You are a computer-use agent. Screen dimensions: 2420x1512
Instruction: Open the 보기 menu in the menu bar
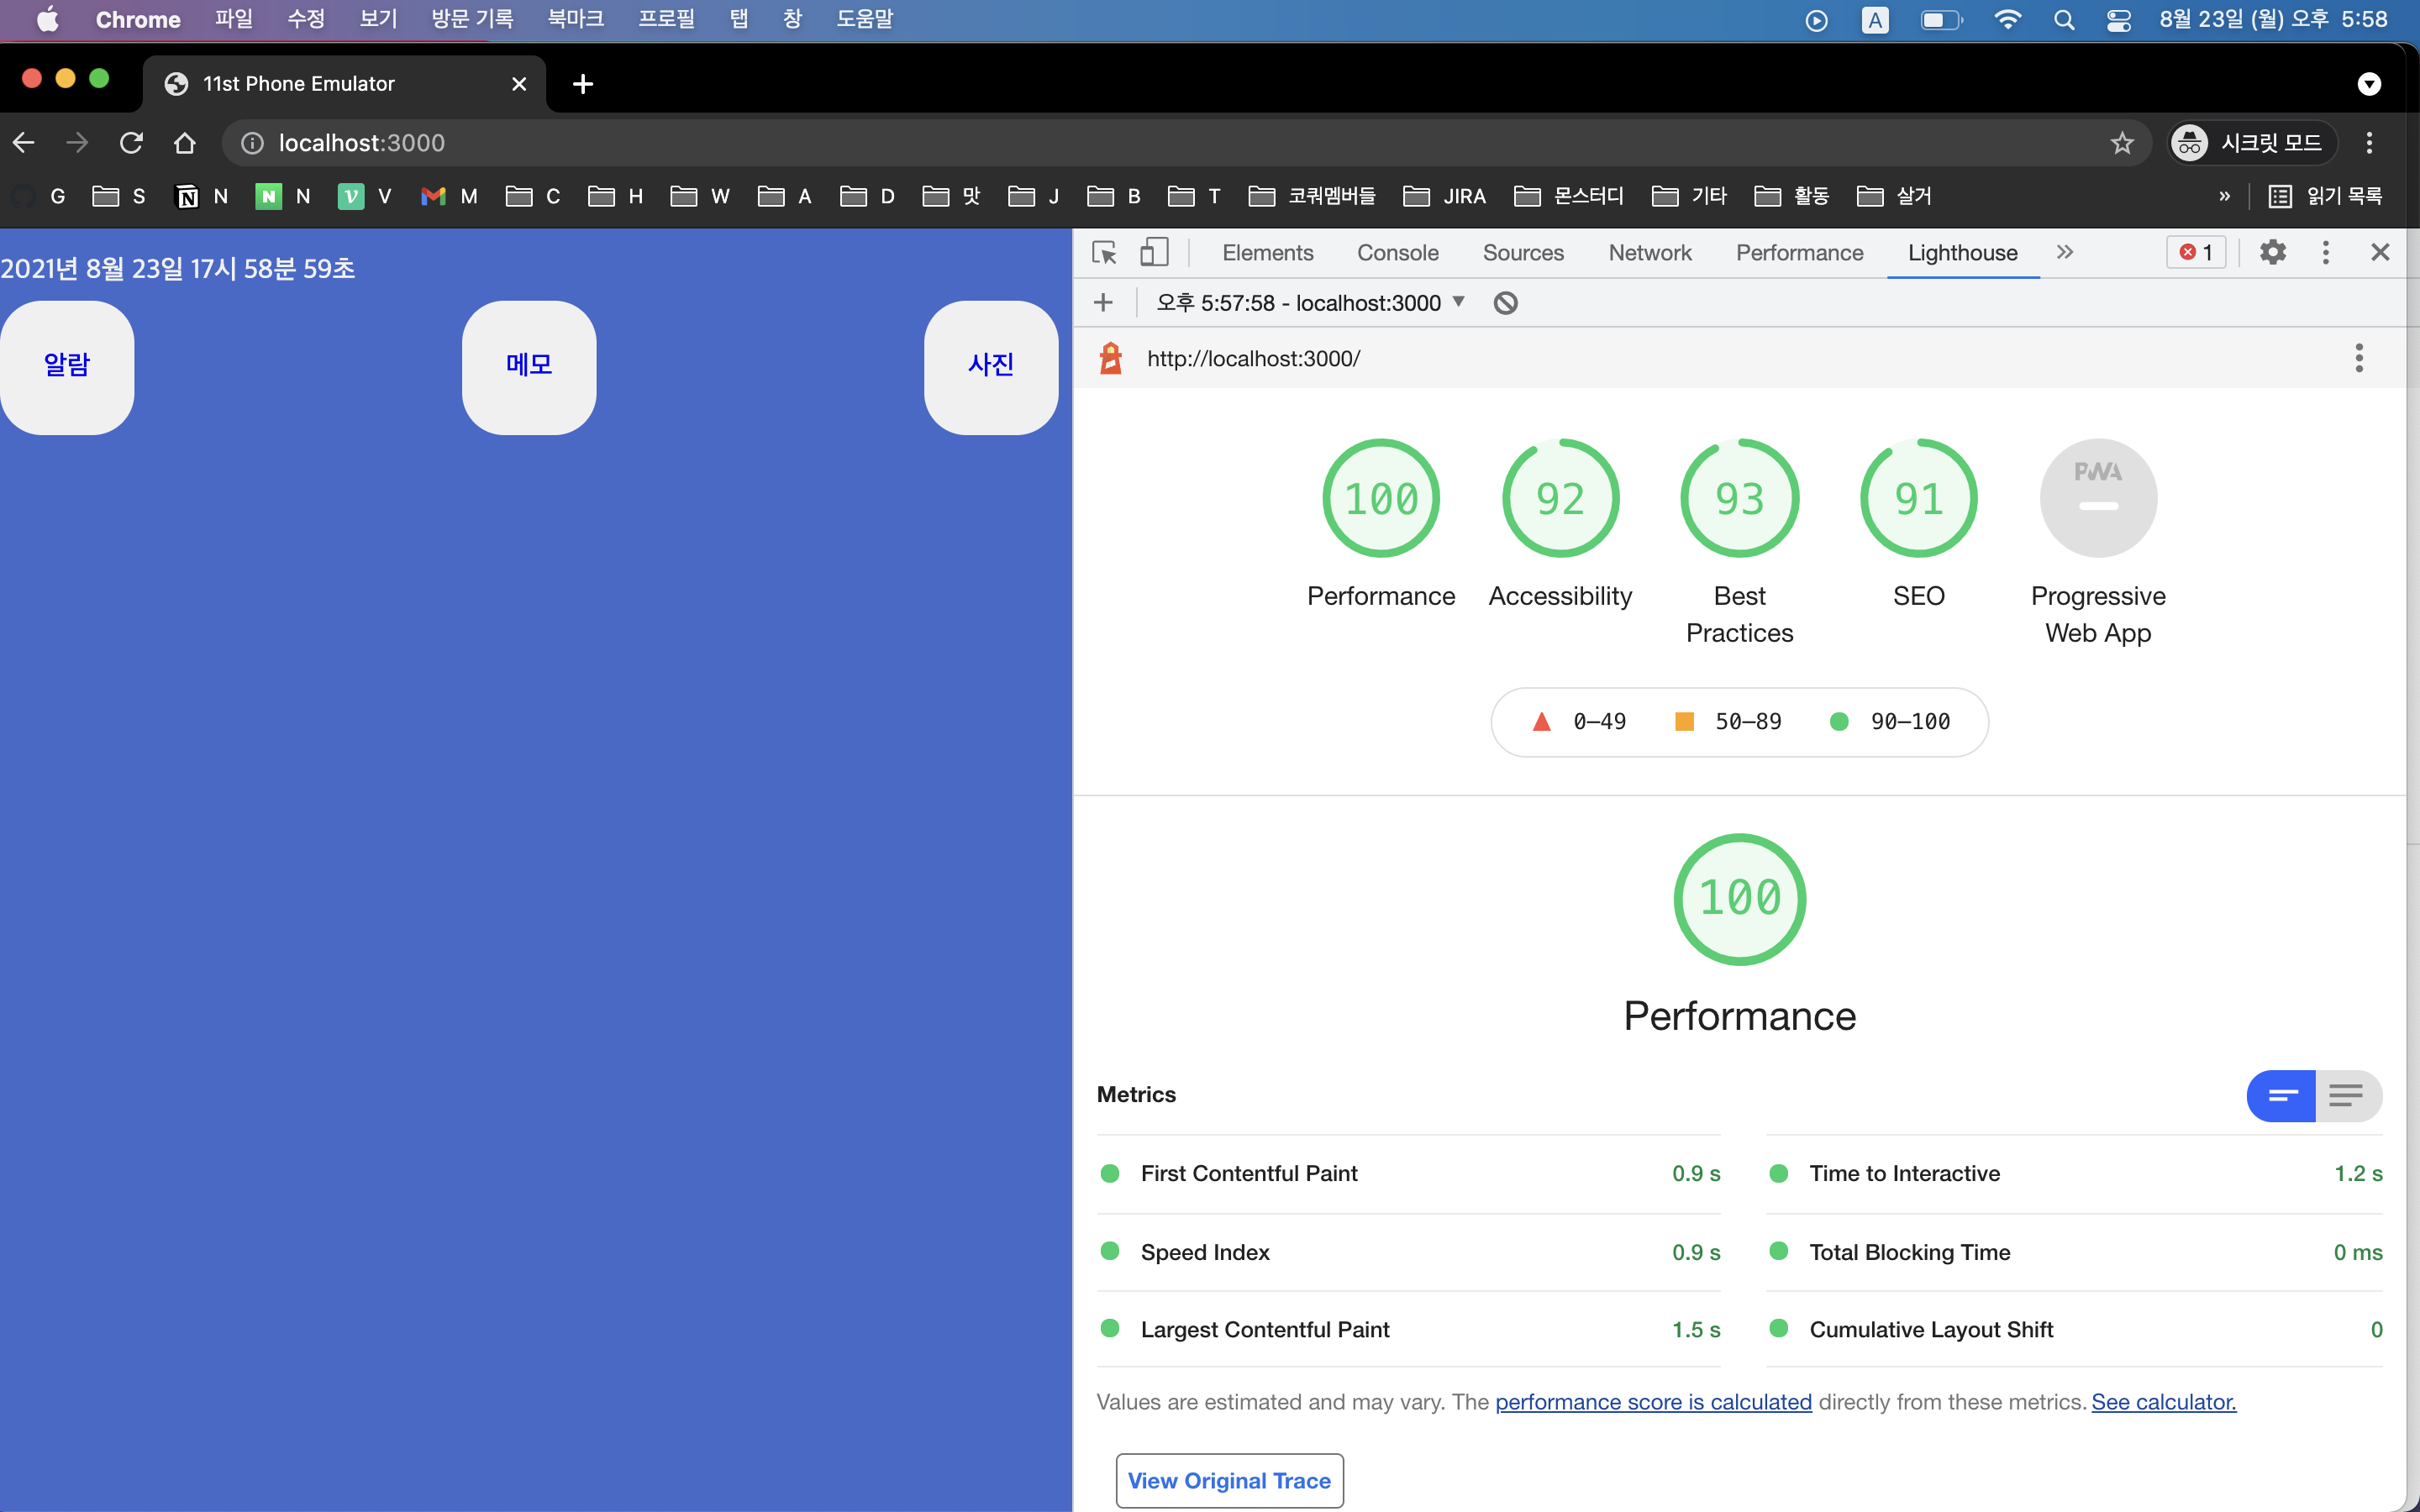pyautogui.click(x=378, y=20)
